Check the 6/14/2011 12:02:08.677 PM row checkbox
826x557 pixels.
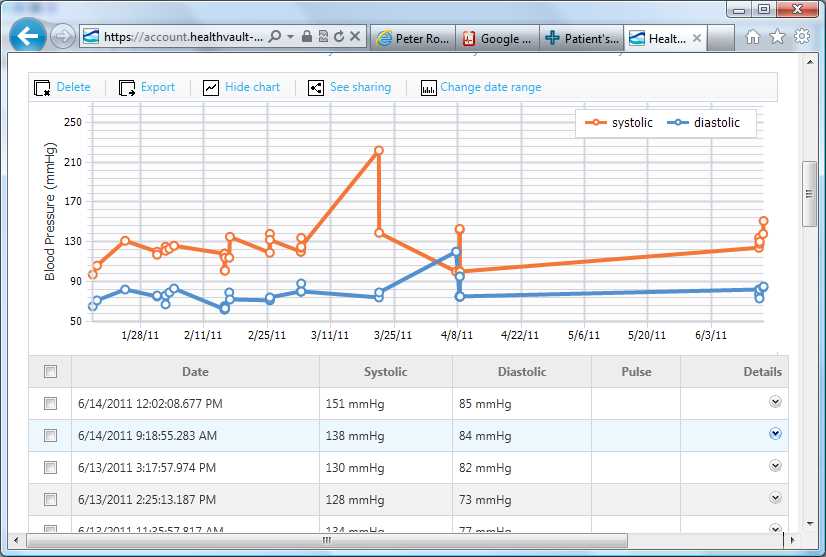point(51,404)
